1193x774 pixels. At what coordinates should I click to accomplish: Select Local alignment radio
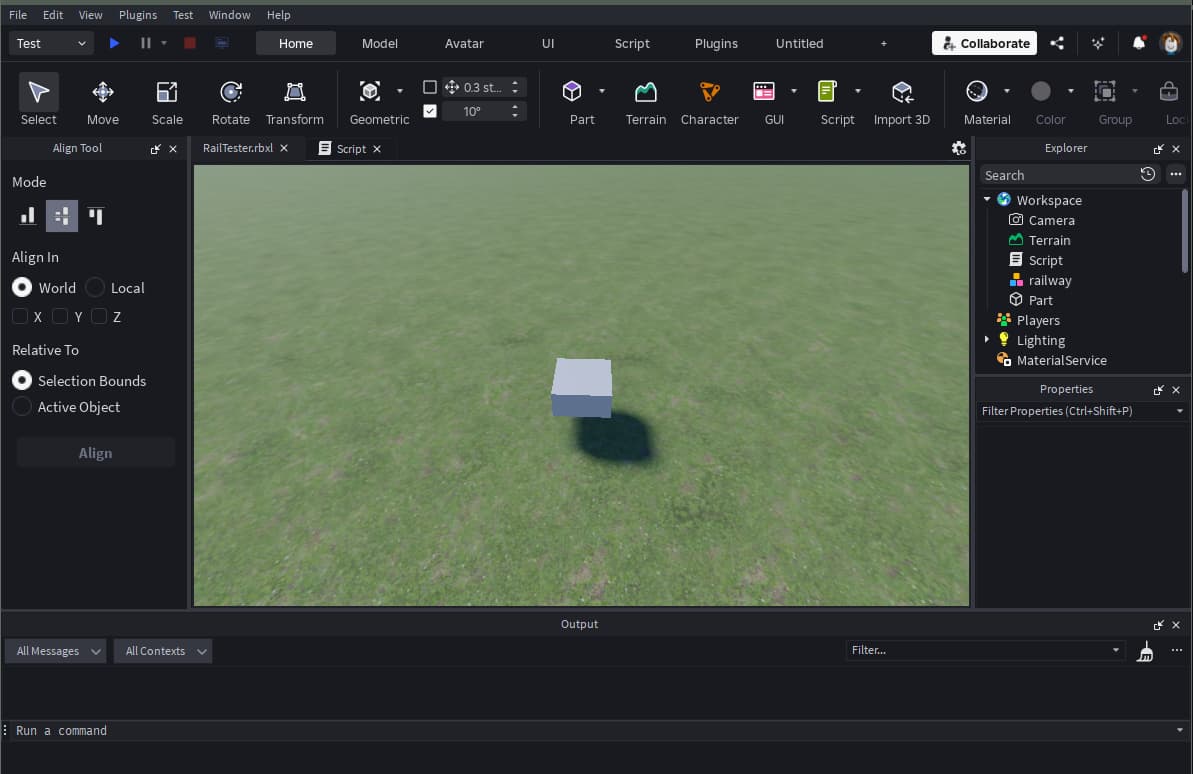click(95, 288)
